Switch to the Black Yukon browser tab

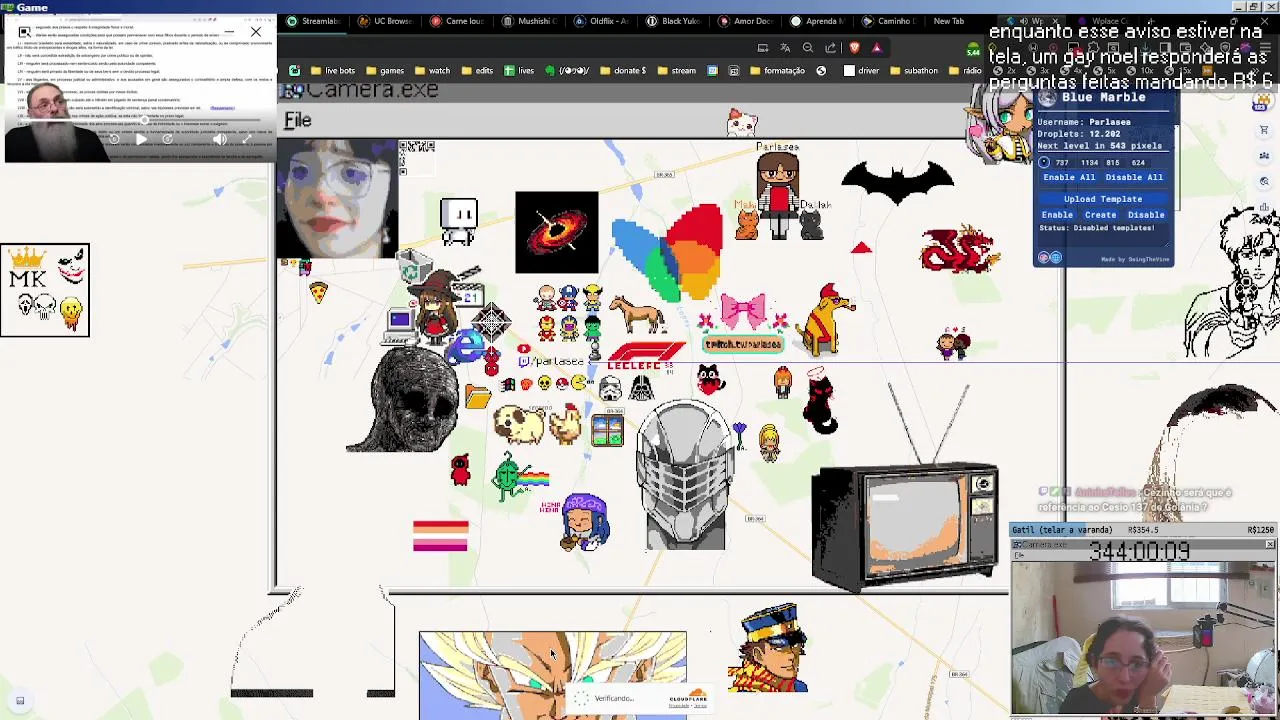click(x=674, y=21)
